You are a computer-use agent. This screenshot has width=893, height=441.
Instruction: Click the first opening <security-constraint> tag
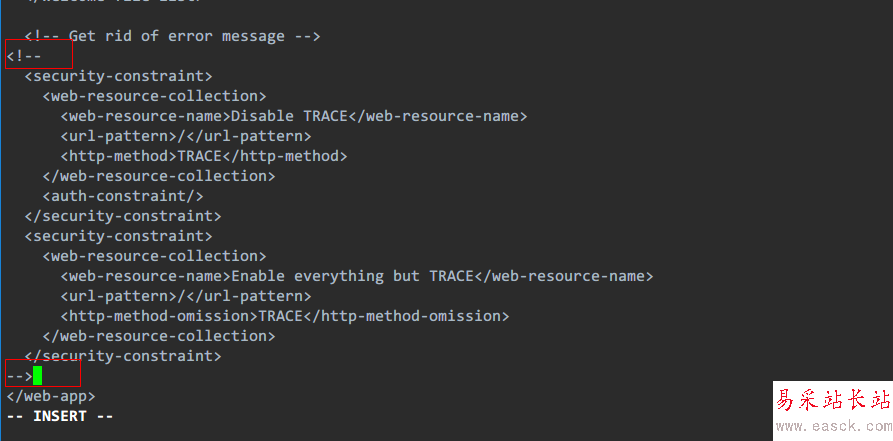pyautogui.click(x=118, y=76)
